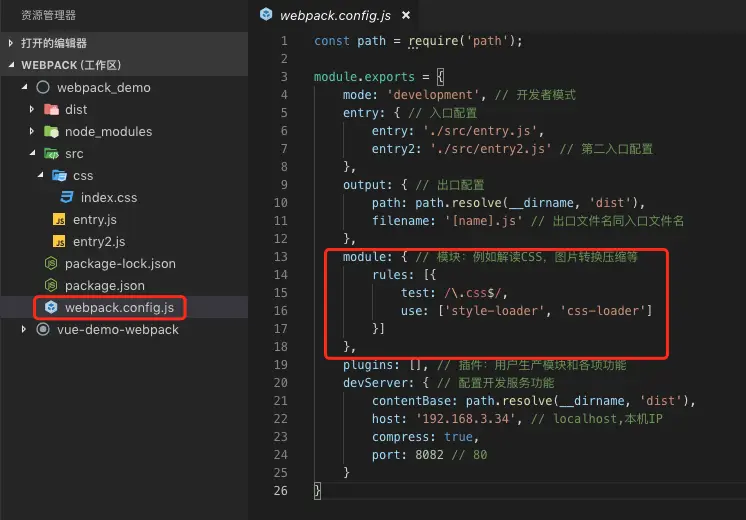Open entry.js in the explorer
The image size is (746, 520).
point(95,220)
